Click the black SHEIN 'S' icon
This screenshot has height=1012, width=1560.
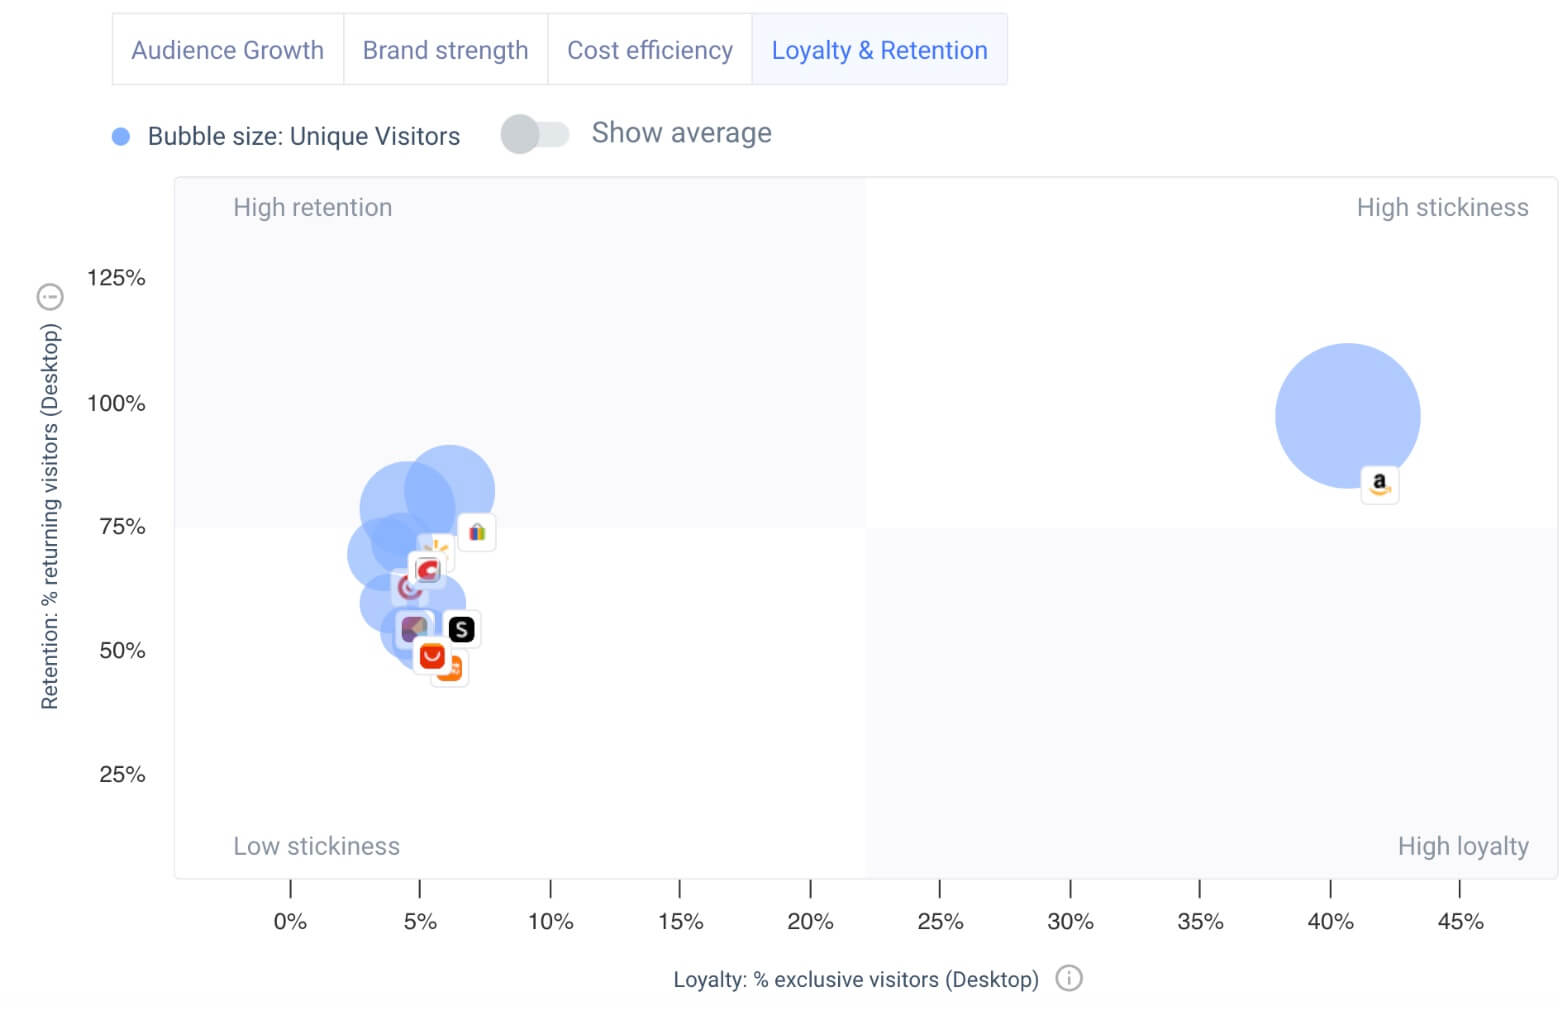(462, 628)
